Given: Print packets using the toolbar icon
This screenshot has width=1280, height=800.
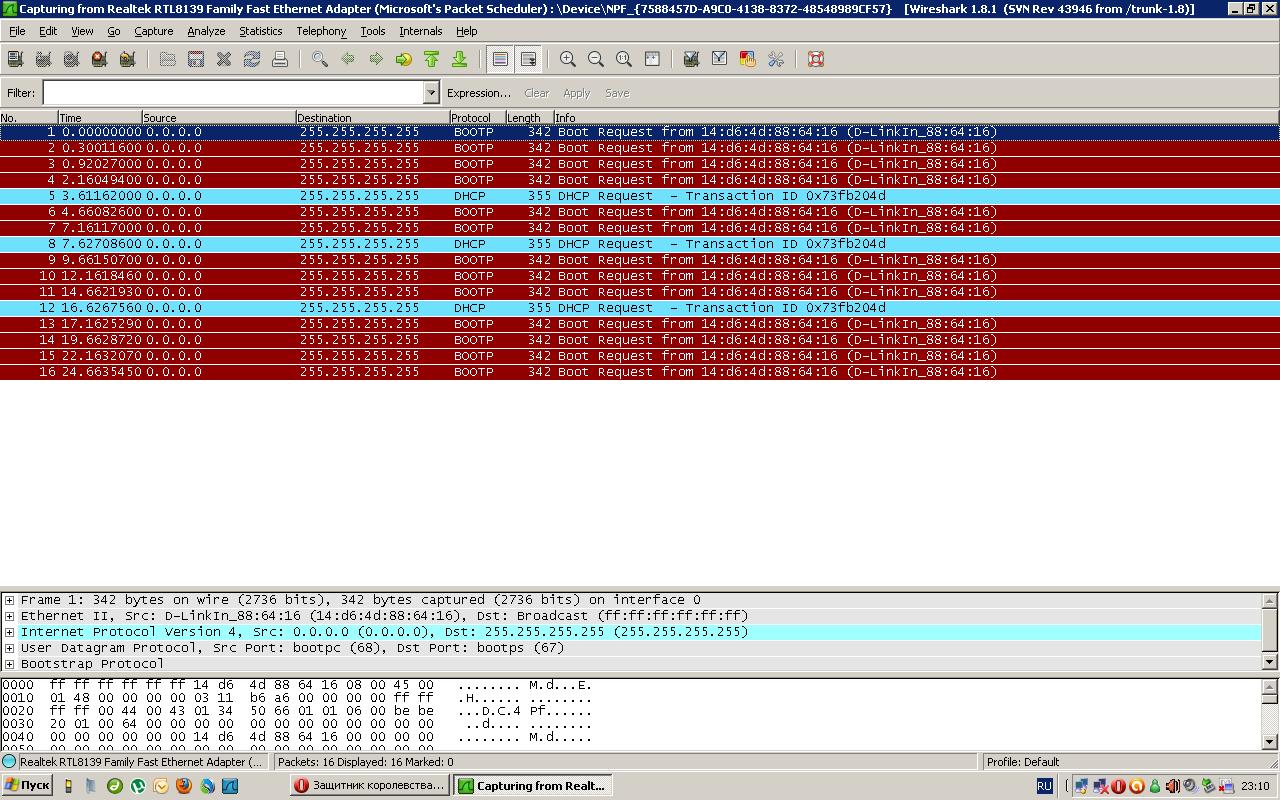Looking at the screenshot, I should point(280,59).
